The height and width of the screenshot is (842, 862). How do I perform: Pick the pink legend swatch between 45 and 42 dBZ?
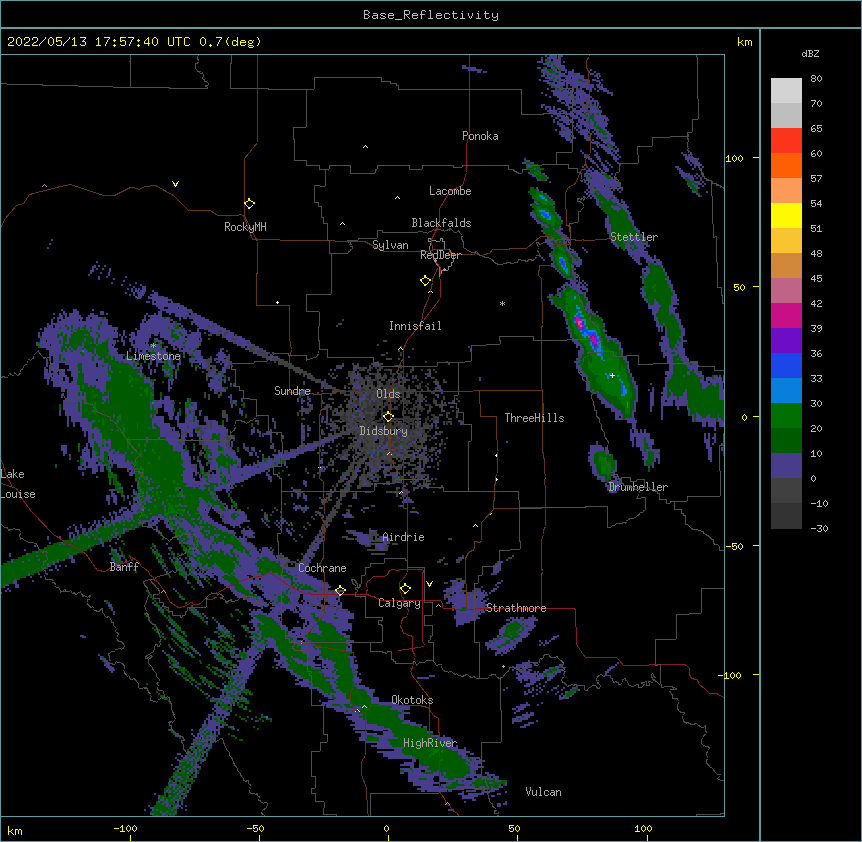(x=786, y=290)
